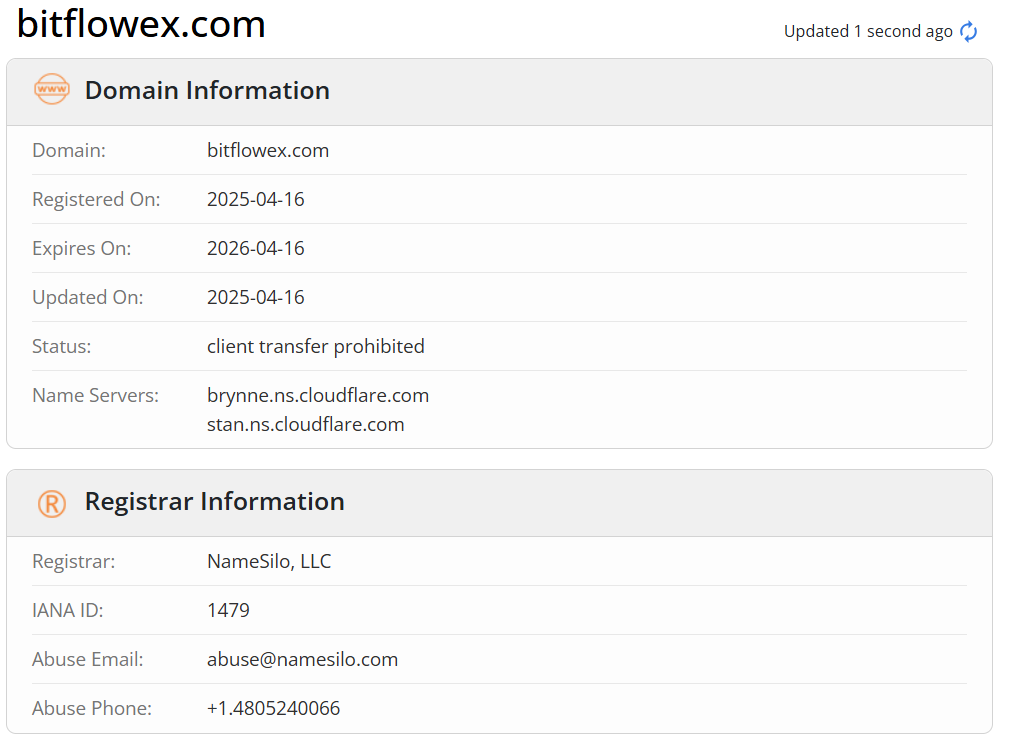This screenshot has width=1011, height=740.
Task: Click the stan.ns.cloudflare.com name server
Action: [x=306, y=424]
